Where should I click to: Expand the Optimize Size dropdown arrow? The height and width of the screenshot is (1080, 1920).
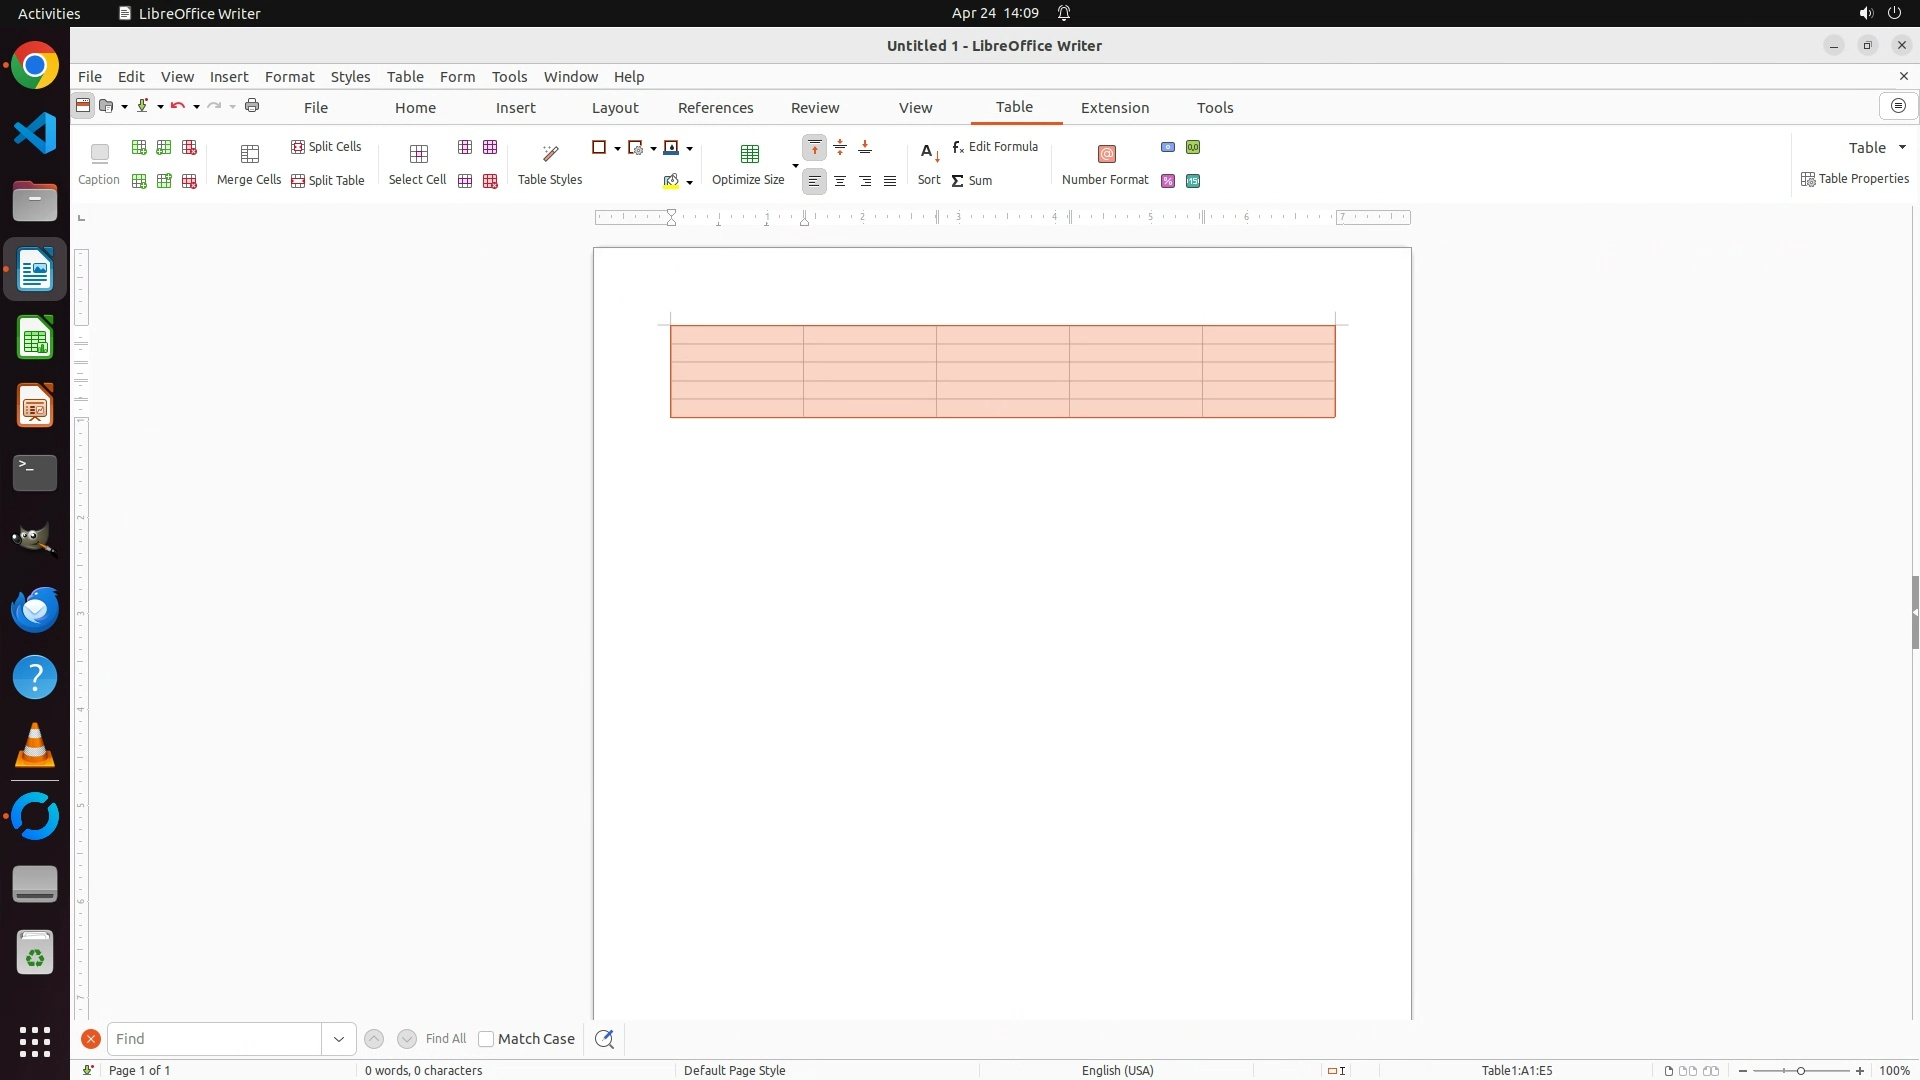pyautogui.click(x=795, y=165)
